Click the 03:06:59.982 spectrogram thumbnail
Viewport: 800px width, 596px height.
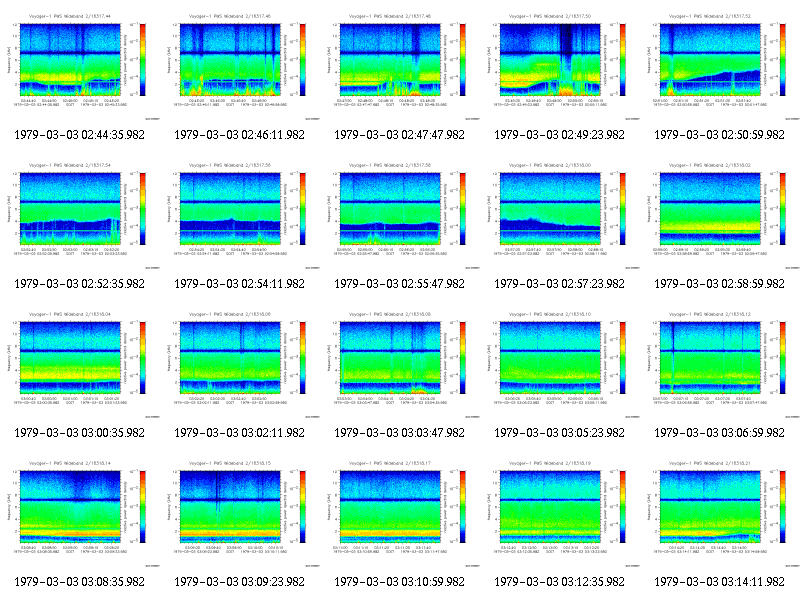[x=720, y=362]
